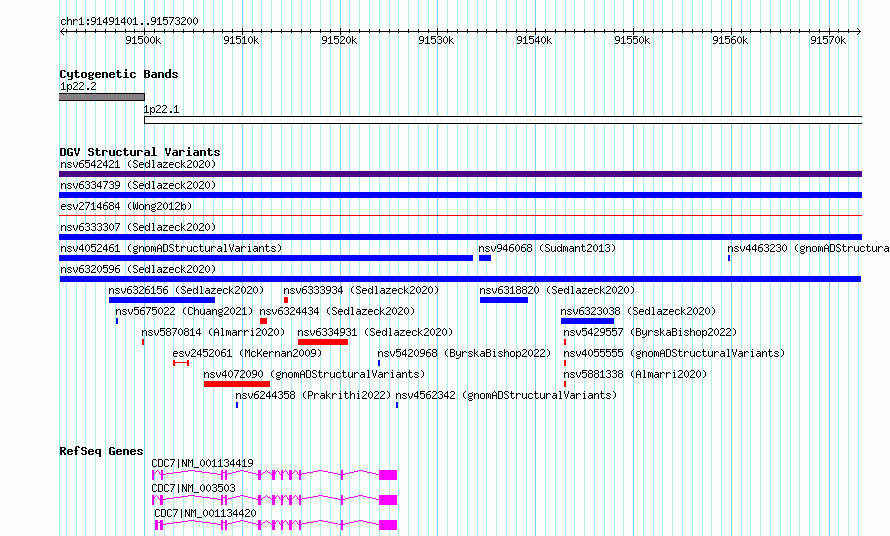This screenshot has height=536, width=890.
Task: Click the nsv6244358 (Prakrithi2022) label
Action: 313,395
